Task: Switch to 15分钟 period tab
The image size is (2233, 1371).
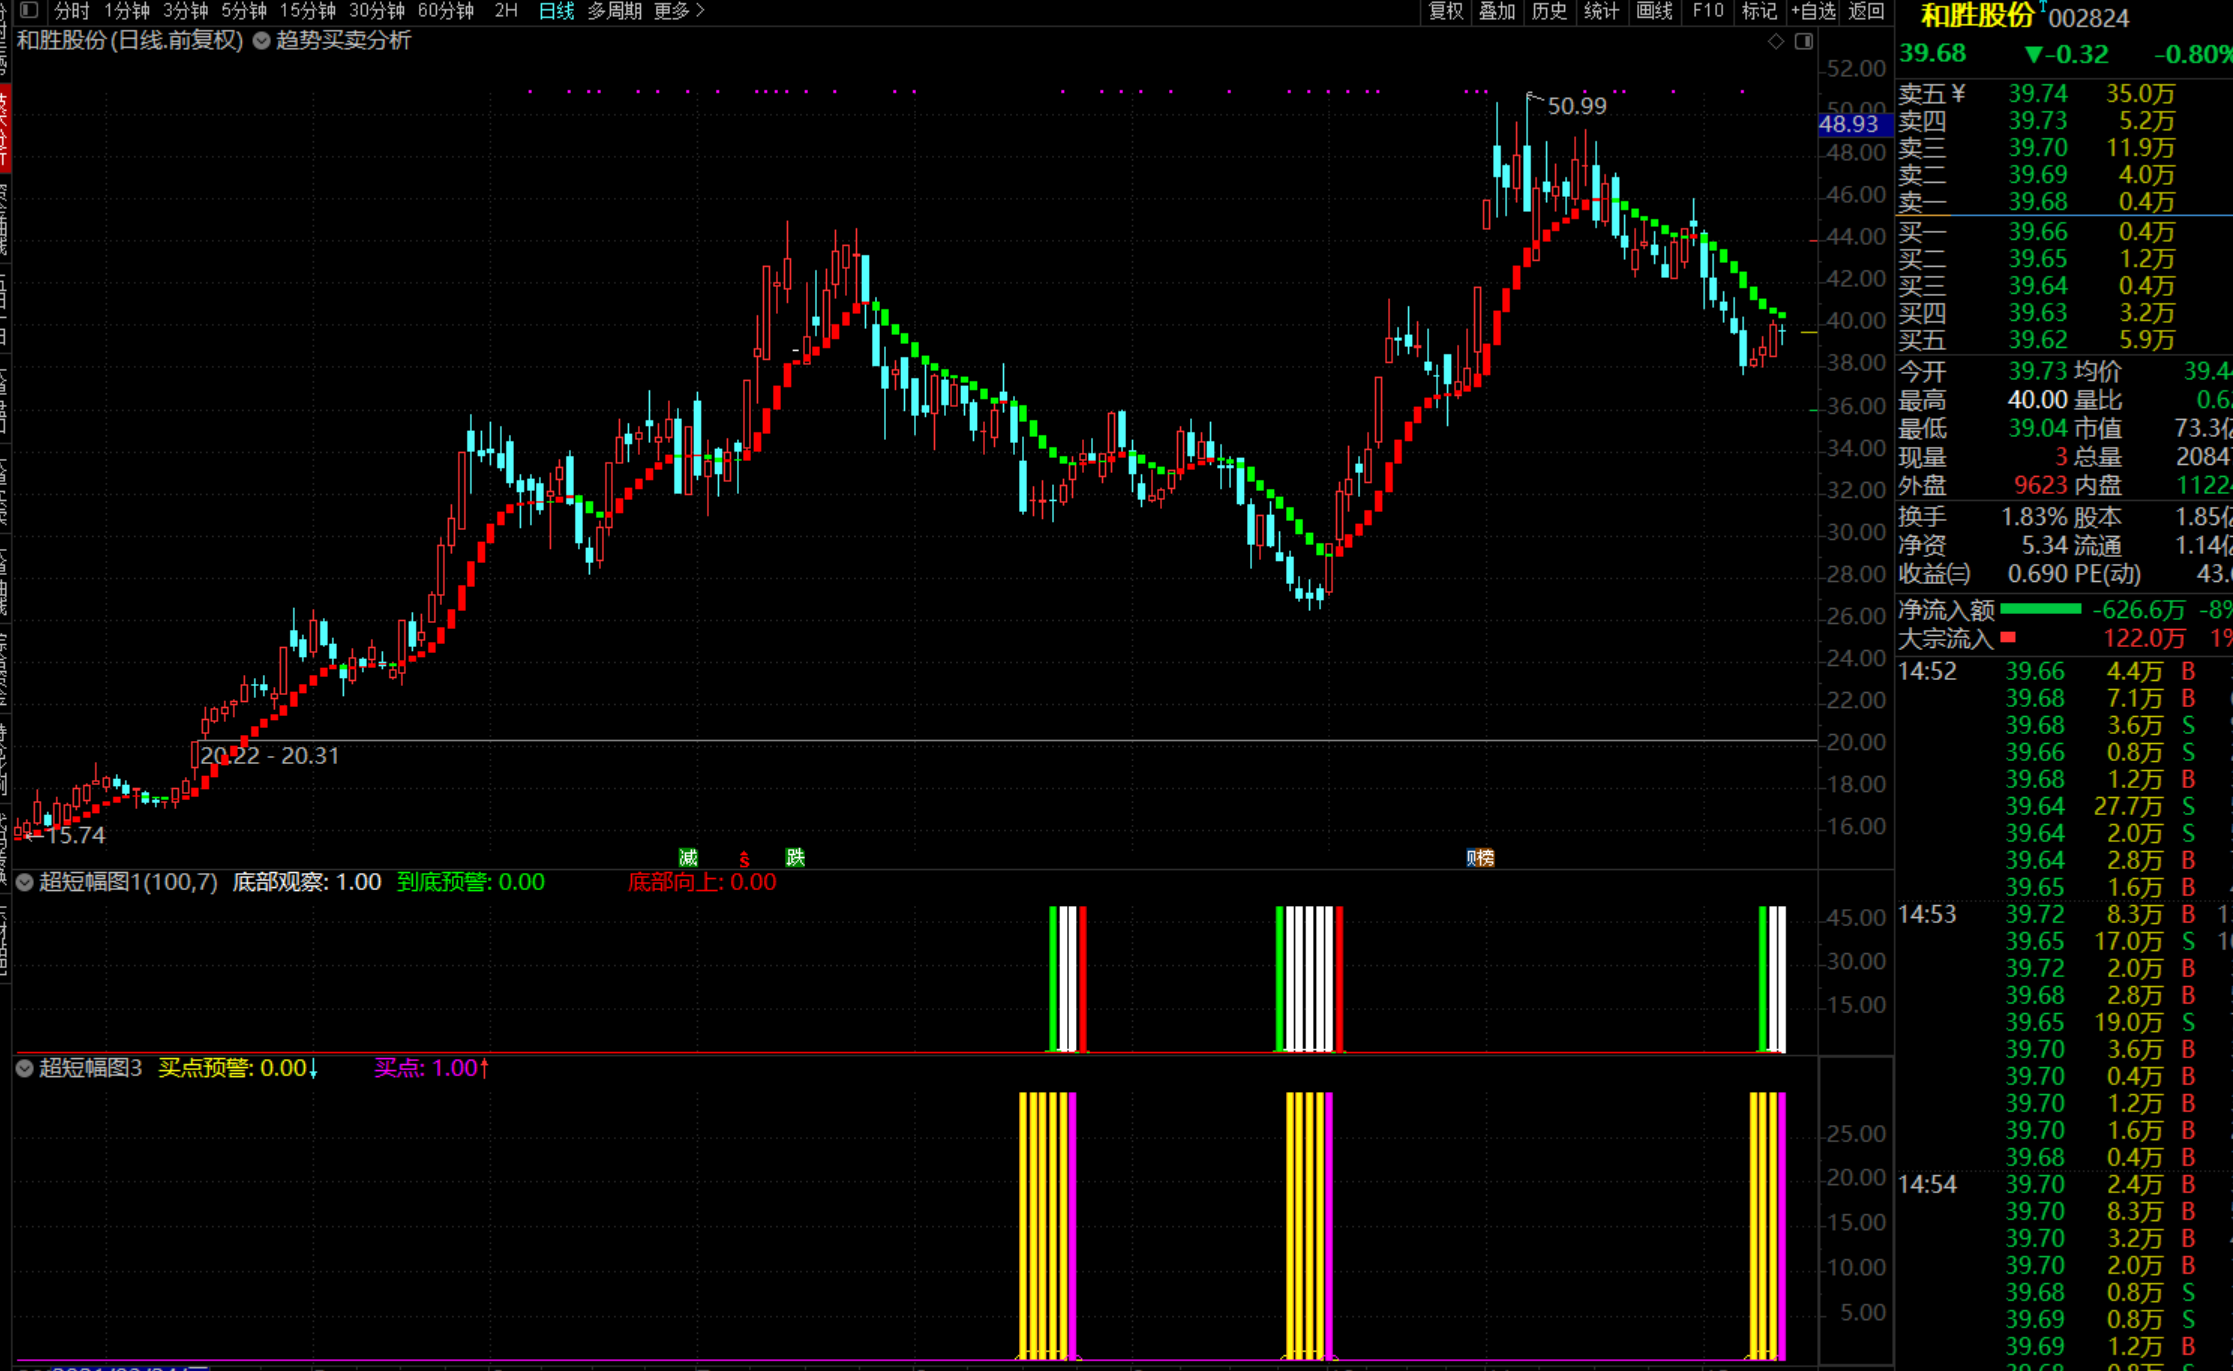Action: point(307,11)
